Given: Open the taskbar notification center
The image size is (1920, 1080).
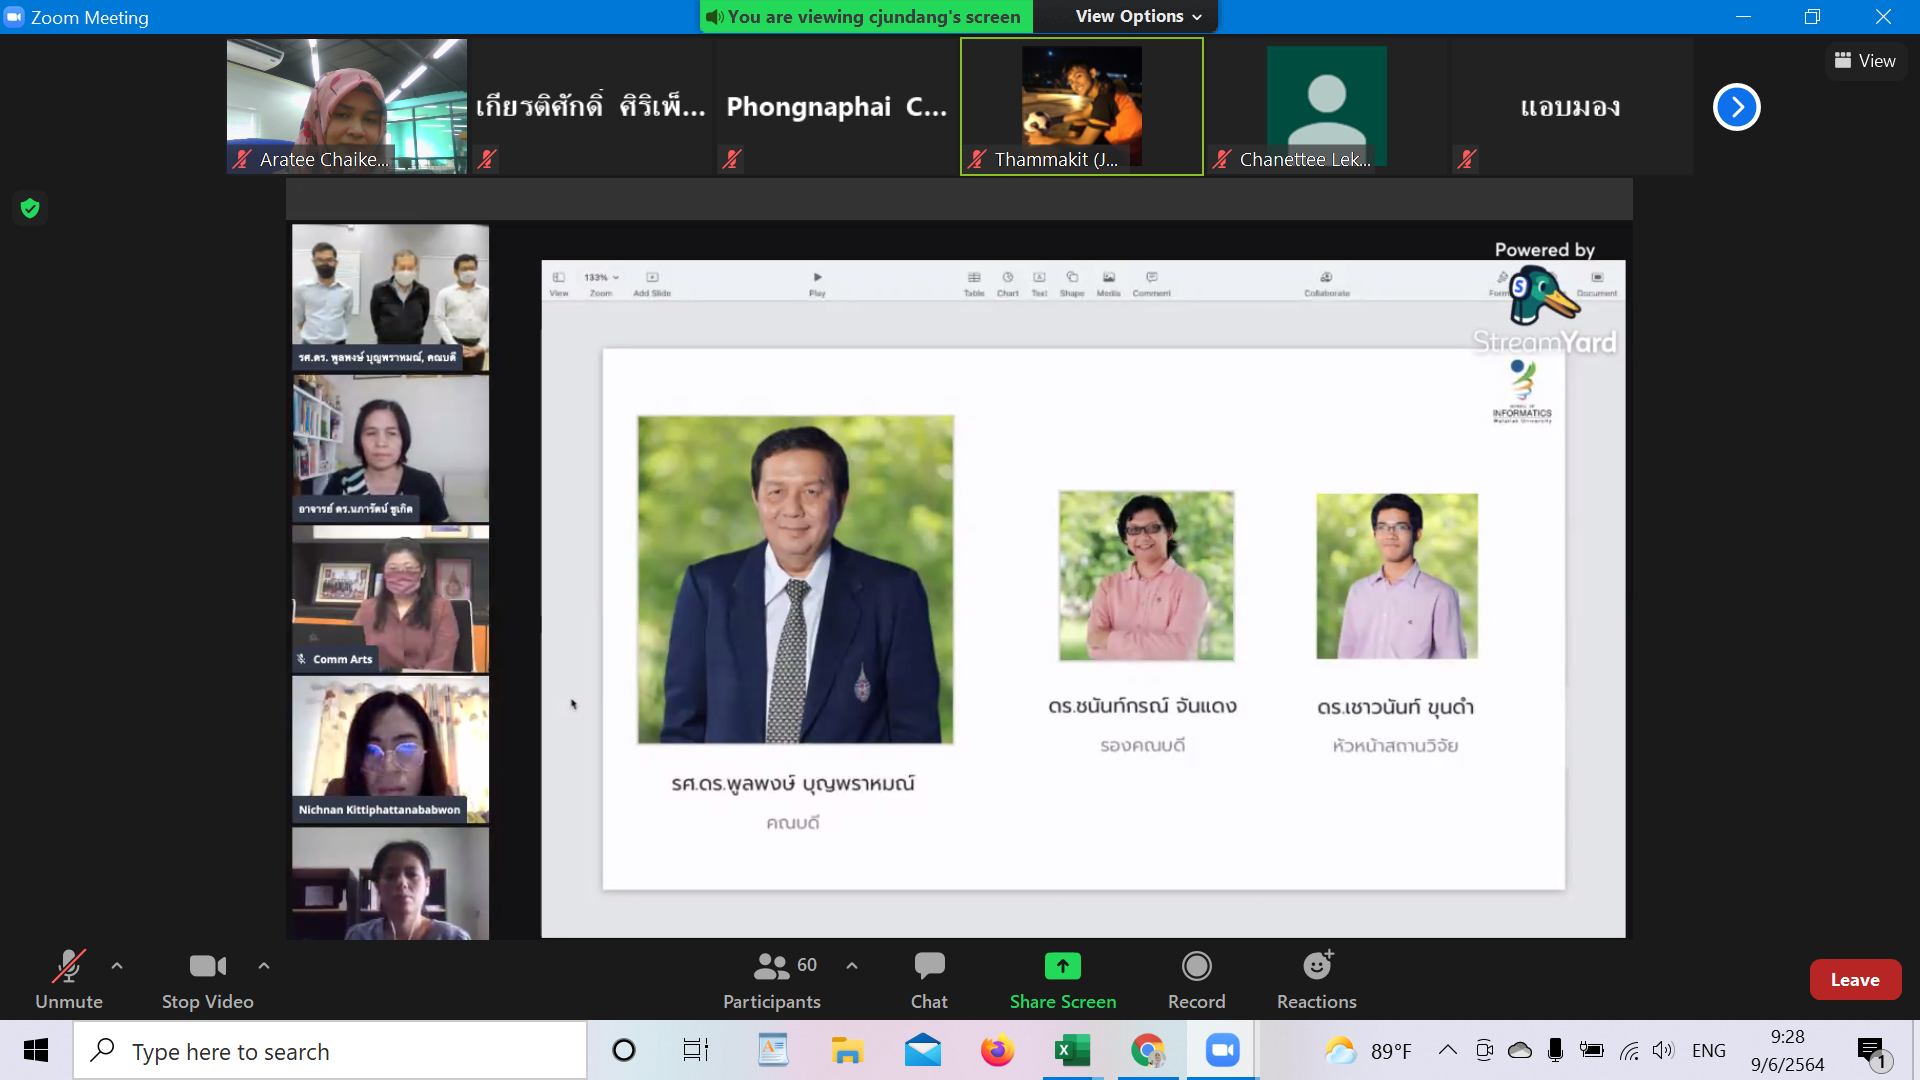Looking at the screenshot, I should coord(1871,1051).
